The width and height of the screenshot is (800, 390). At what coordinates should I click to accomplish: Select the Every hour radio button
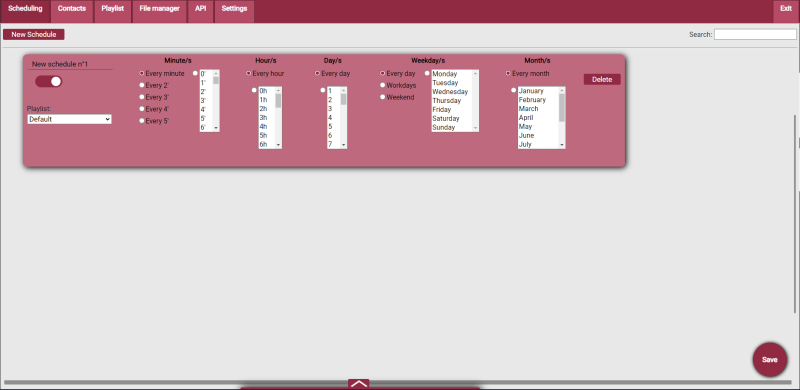click(249, 74)
